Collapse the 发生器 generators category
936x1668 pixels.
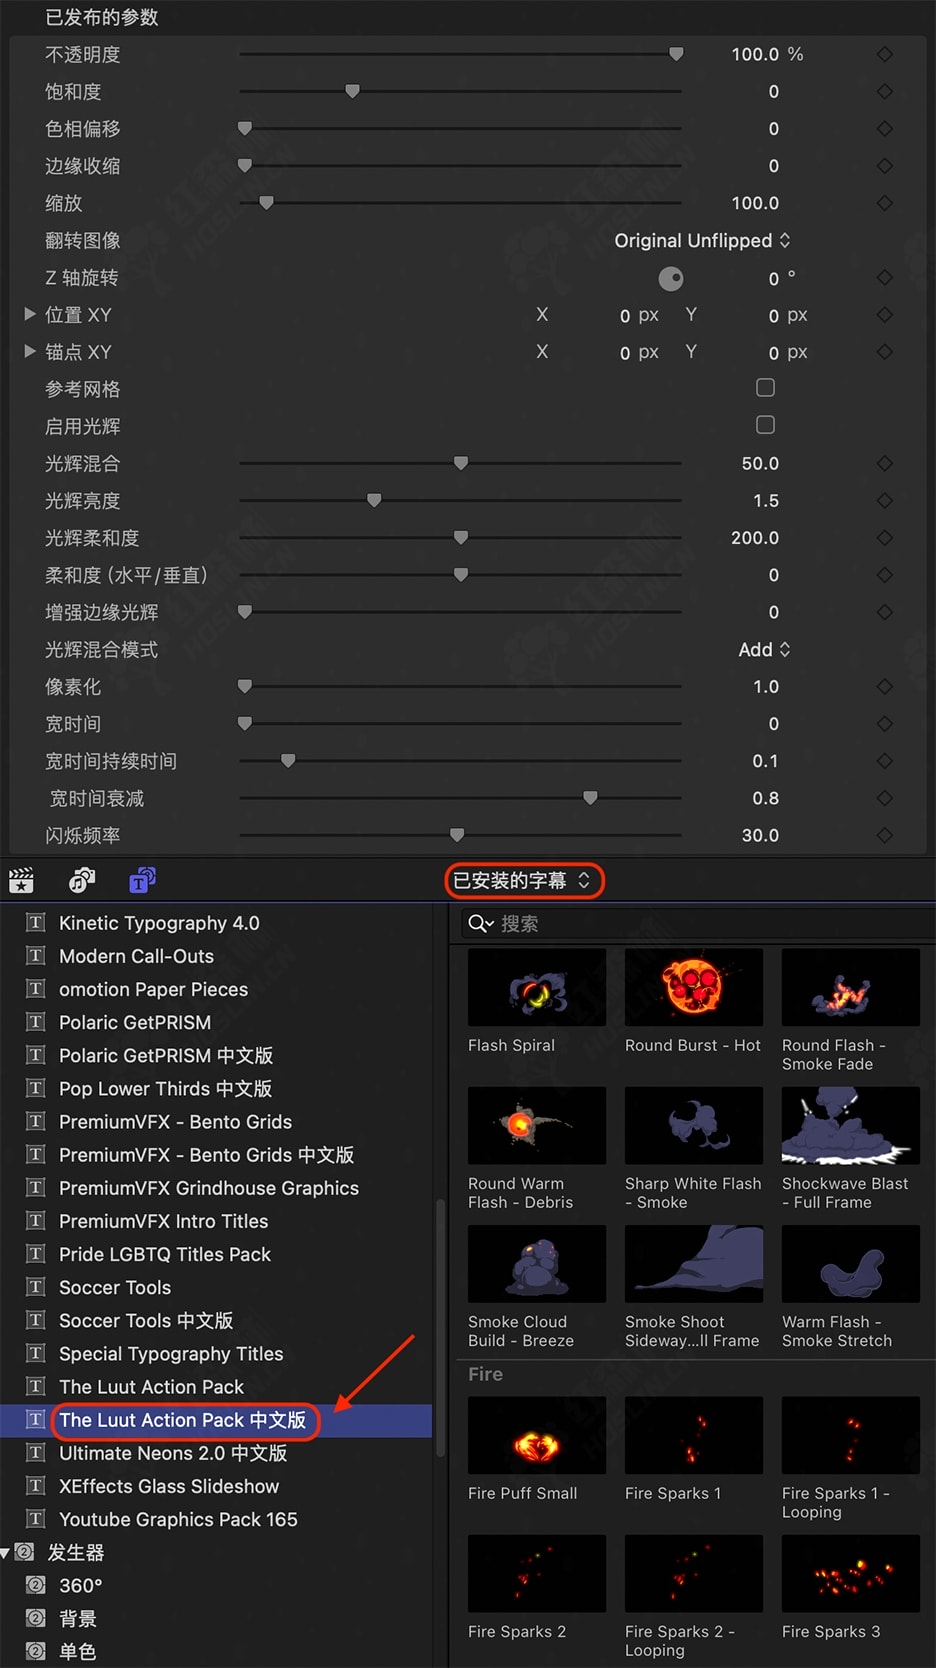click(x=6, y=1553)
